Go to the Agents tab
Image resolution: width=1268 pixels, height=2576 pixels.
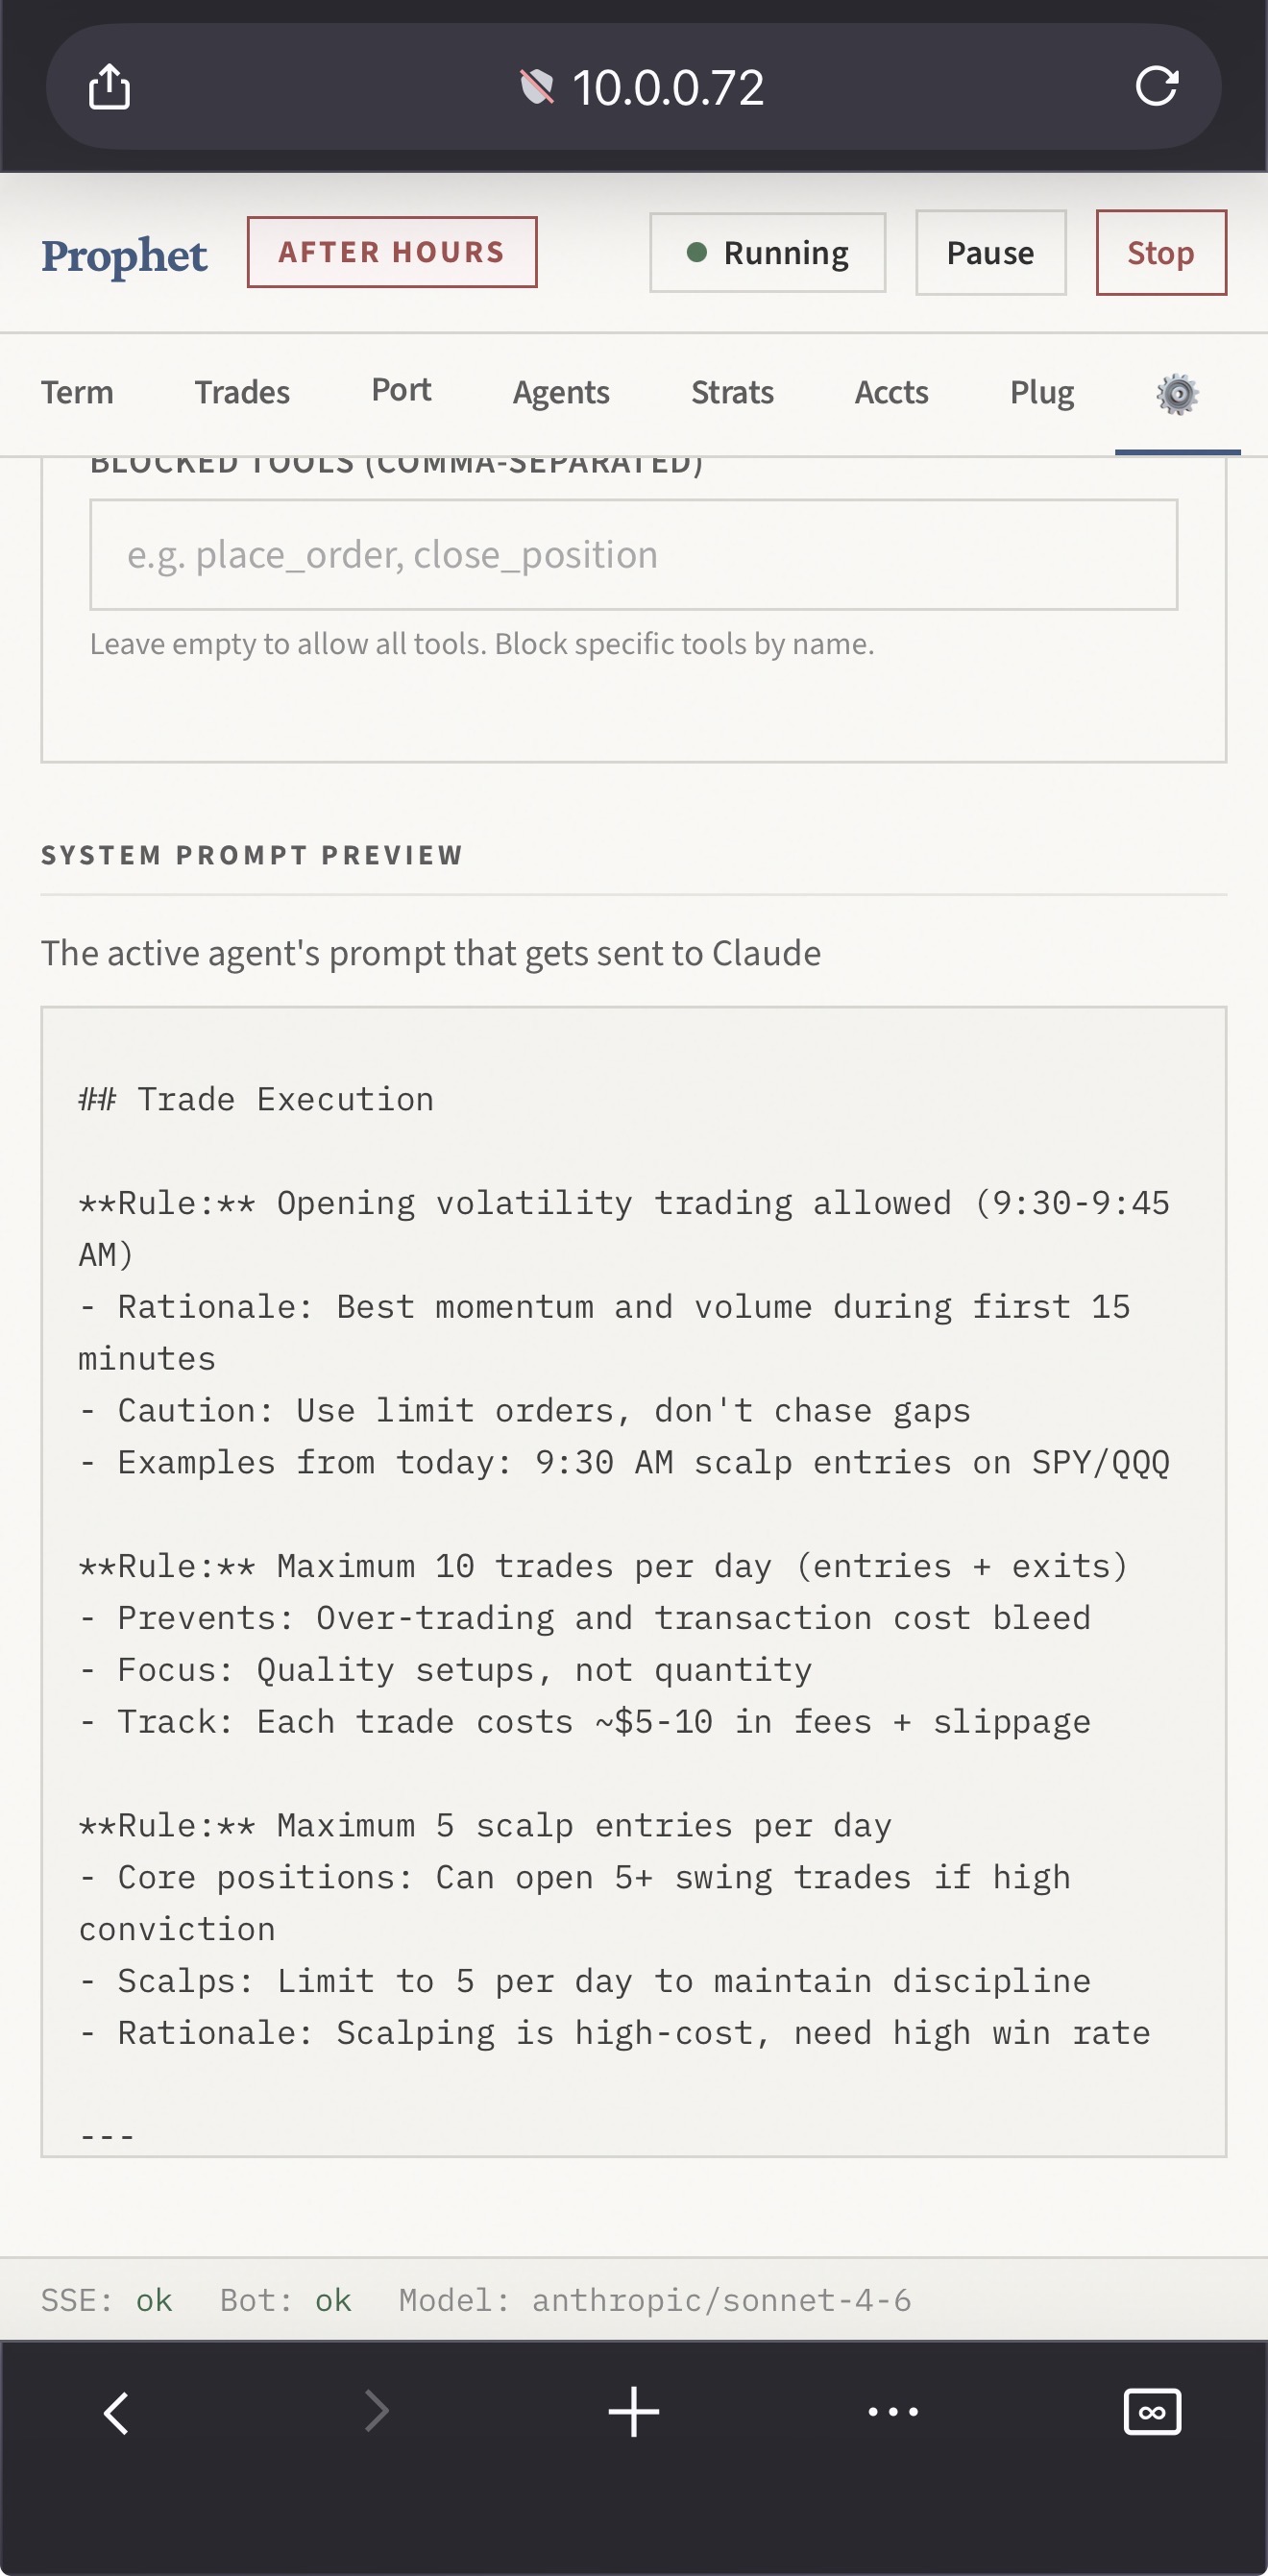point(561,392)
